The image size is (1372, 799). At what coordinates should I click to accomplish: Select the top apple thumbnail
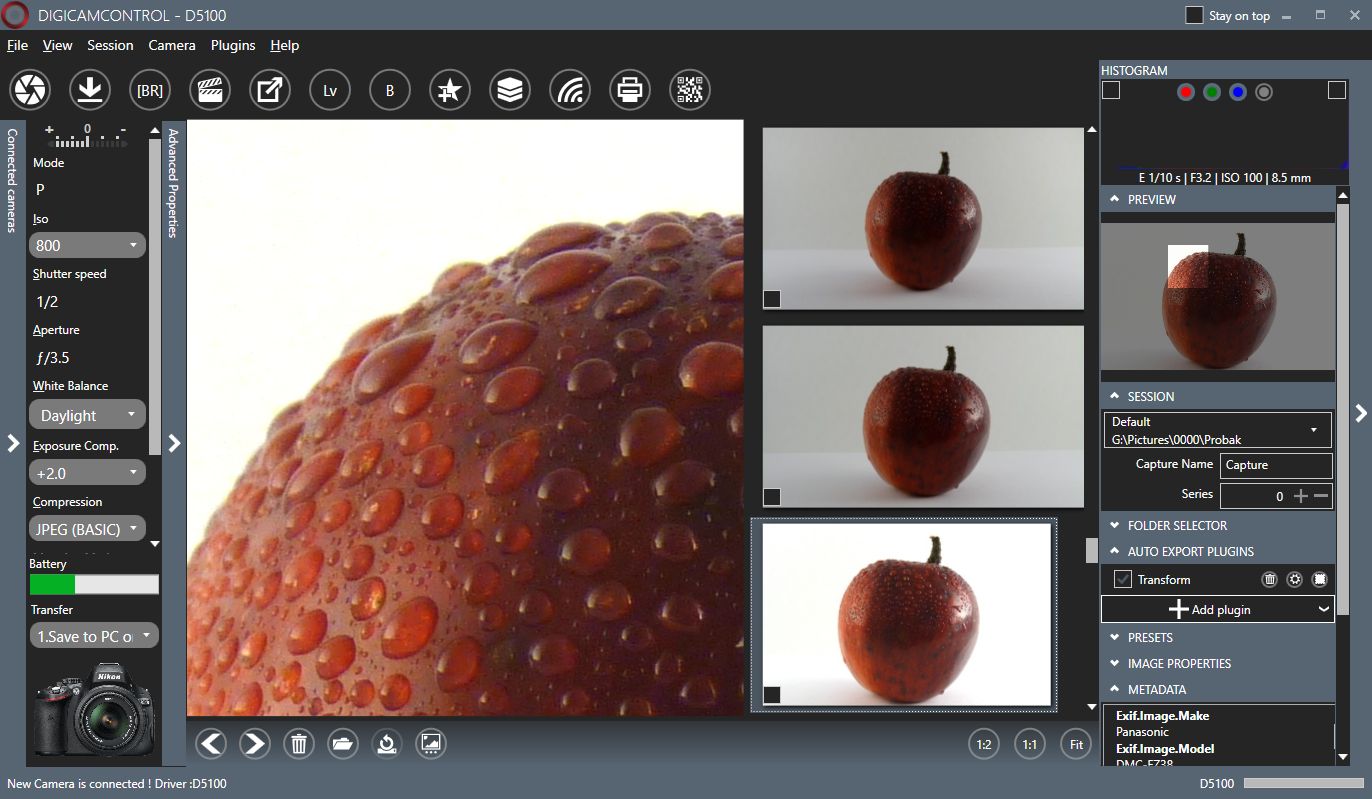pos(922,218)
